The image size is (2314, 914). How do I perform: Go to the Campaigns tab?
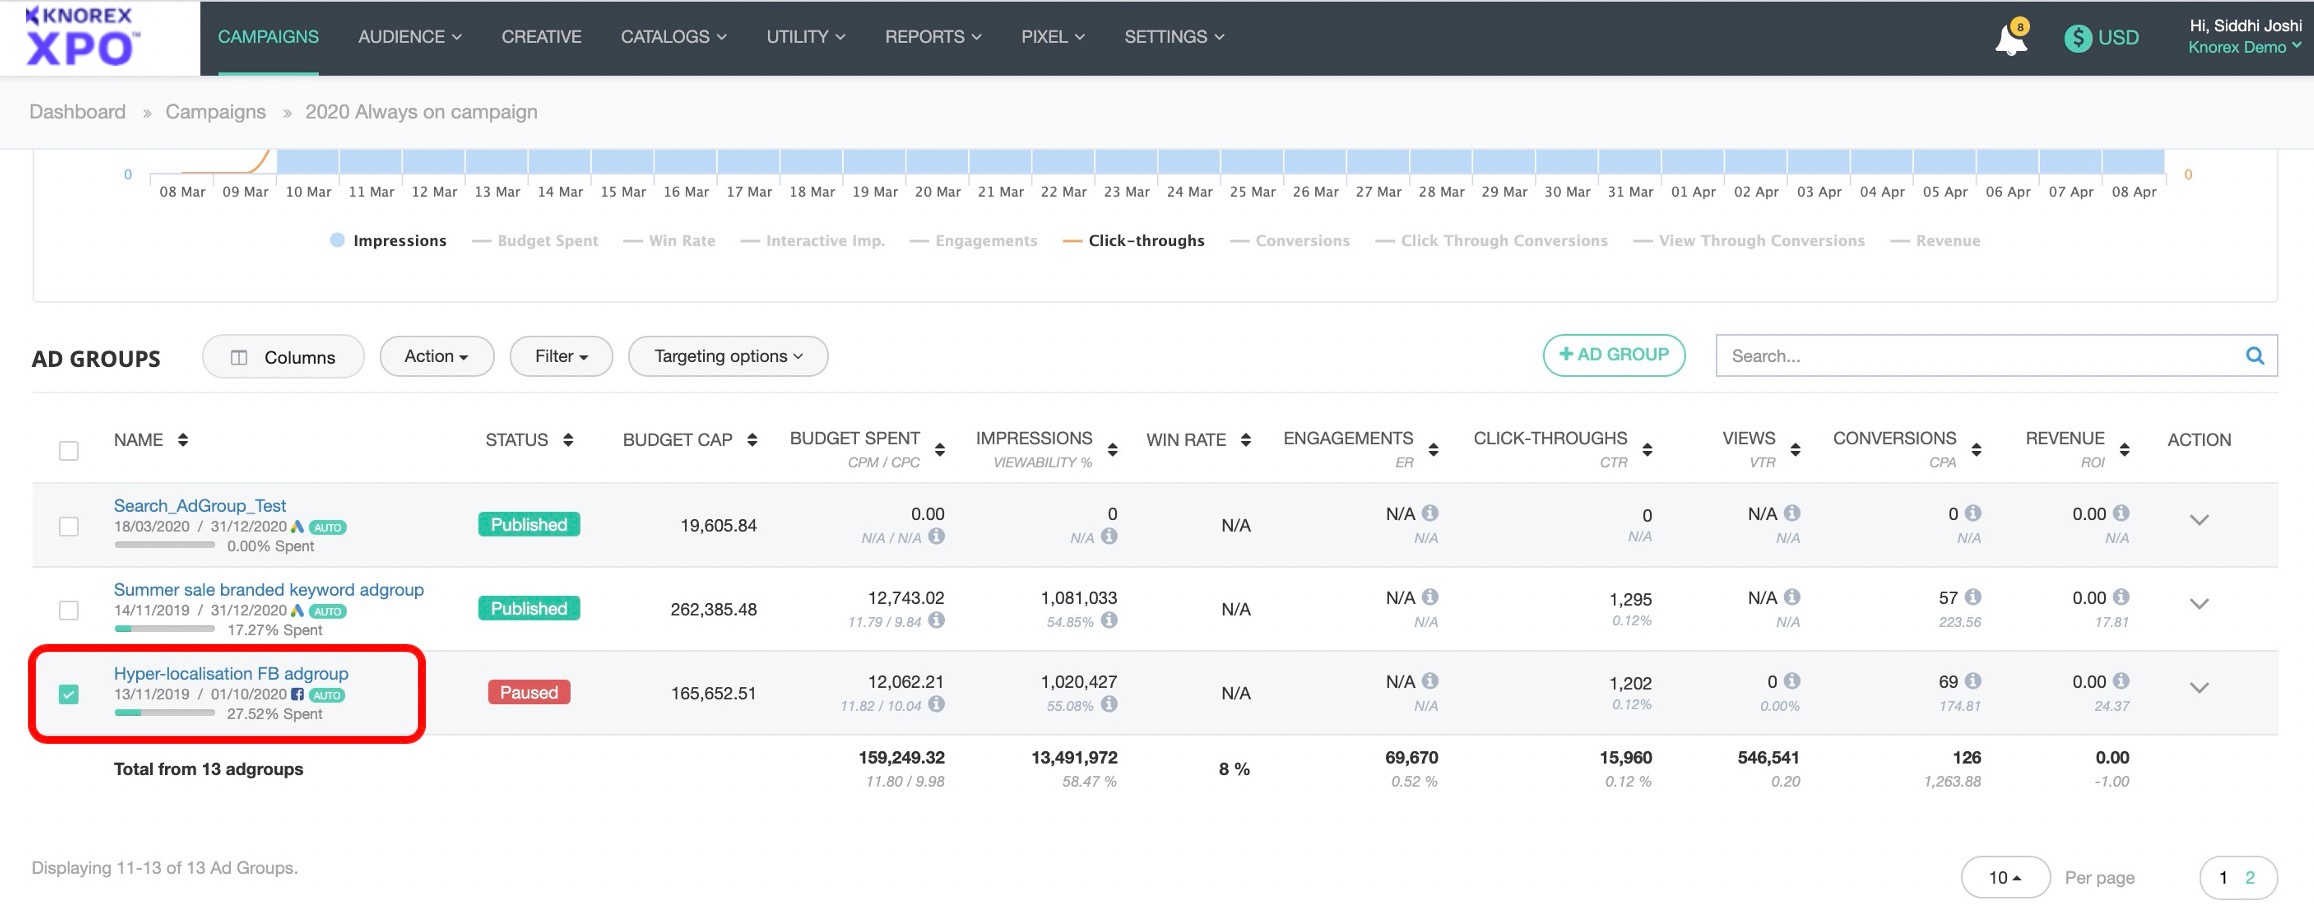click(268, 37)
